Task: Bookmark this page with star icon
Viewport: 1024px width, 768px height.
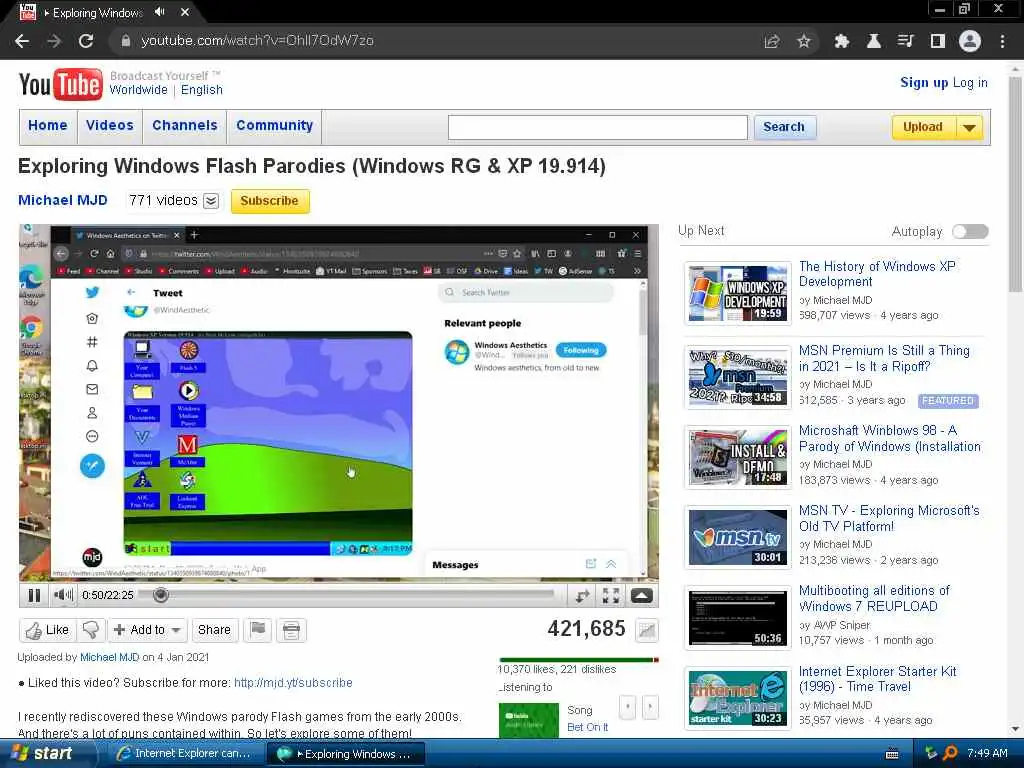Action: pos(804,41)
